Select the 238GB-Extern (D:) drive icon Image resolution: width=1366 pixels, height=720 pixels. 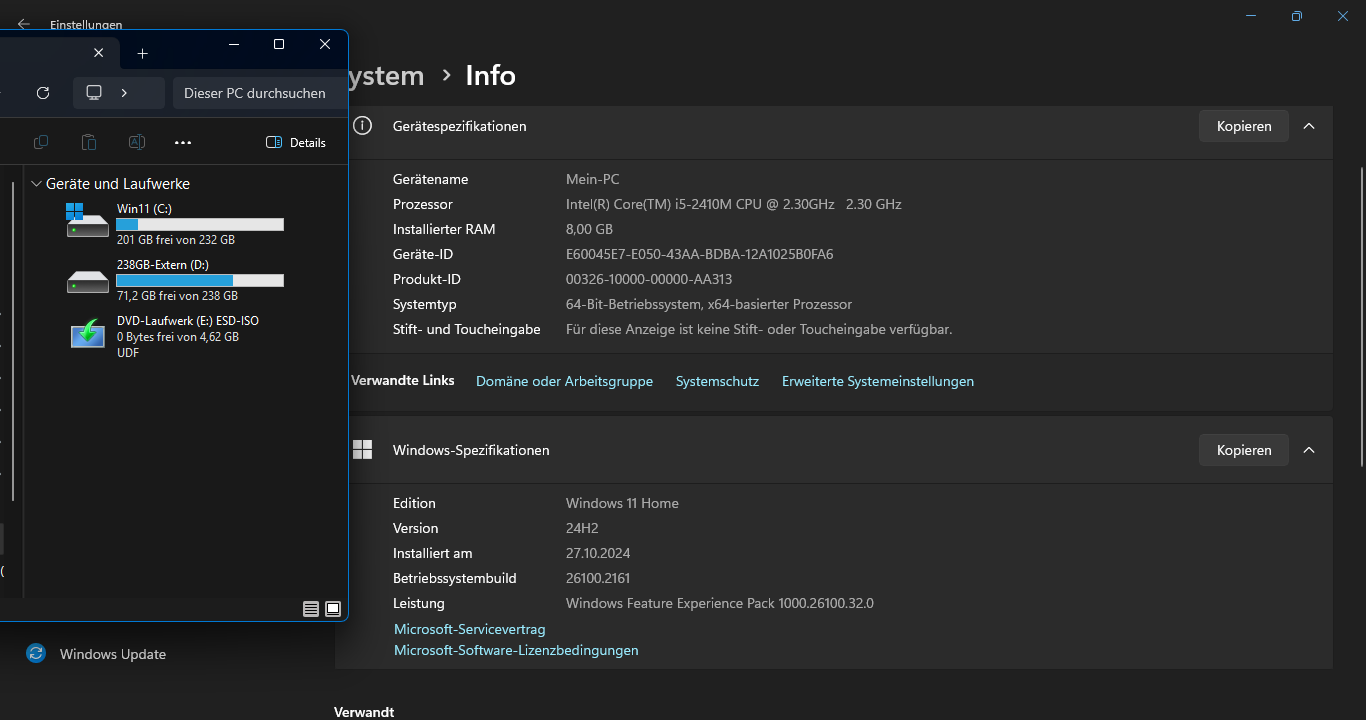tap(88, 282)
